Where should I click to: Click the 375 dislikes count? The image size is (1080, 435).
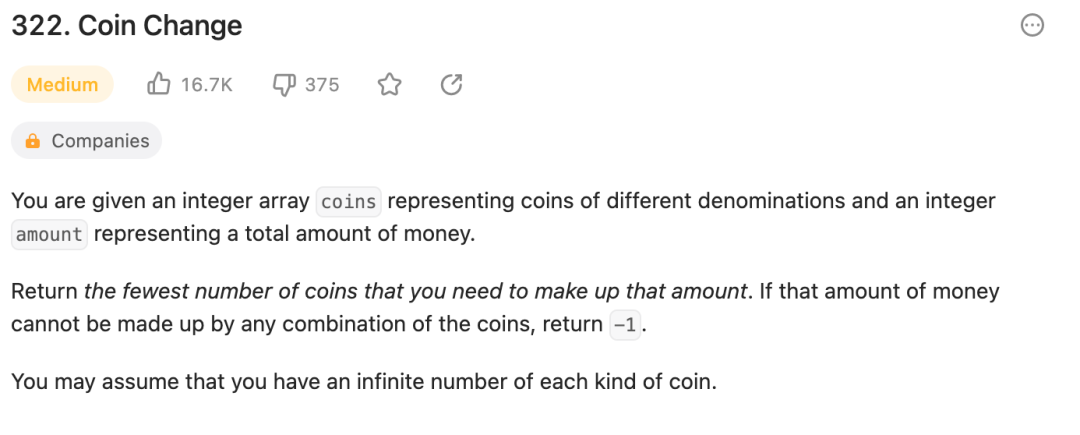coord(322,85)
